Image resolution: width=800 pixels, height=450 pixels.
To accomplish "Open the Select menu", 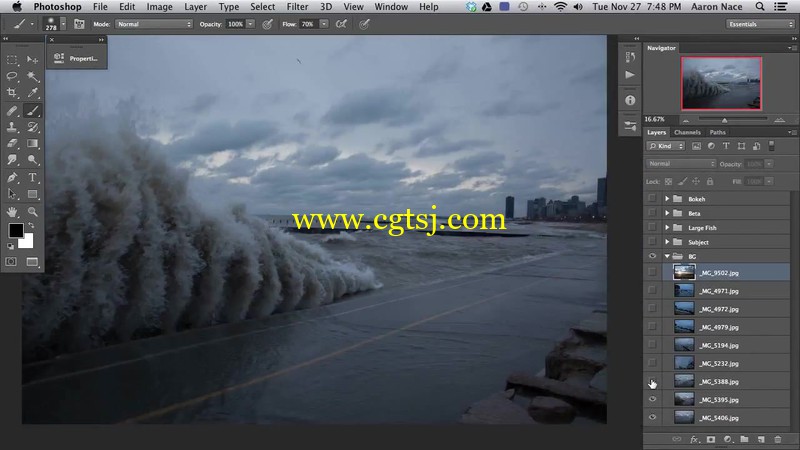I will [262, 7].
